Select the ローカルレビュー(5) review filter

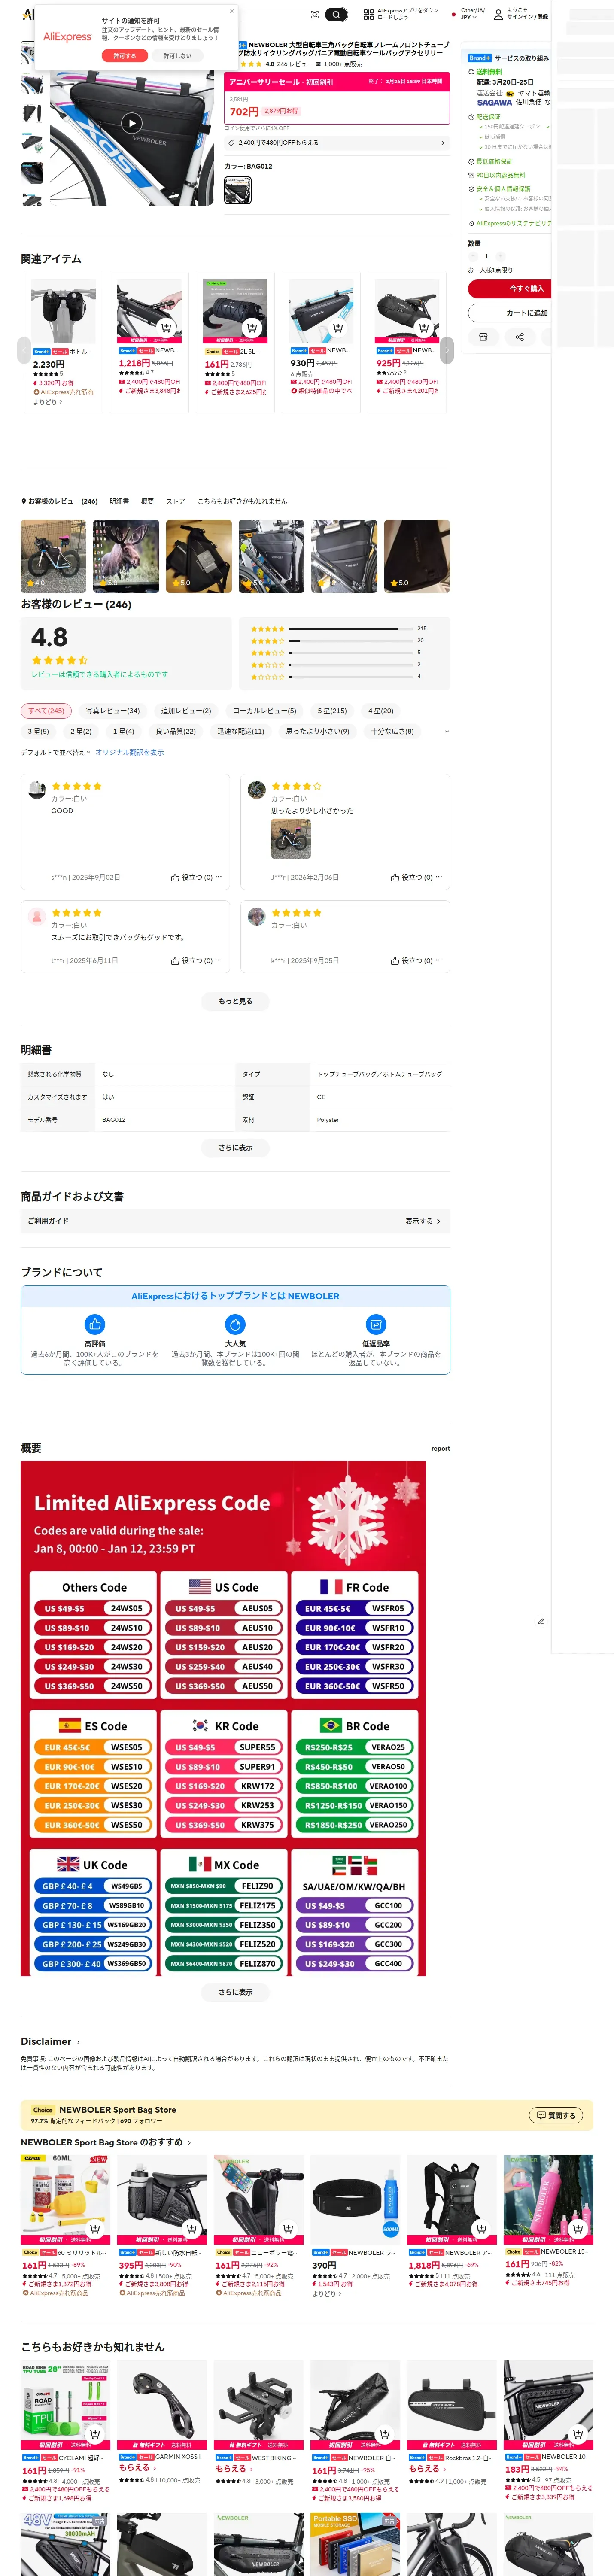pyautogui.click(x=264, y=710)
